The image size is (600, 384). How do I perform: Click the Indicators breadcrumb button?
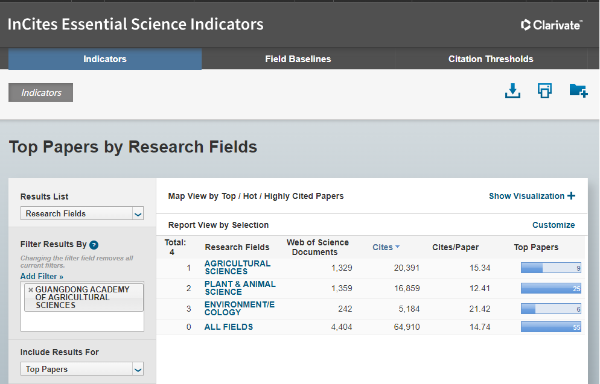point(41,93)
